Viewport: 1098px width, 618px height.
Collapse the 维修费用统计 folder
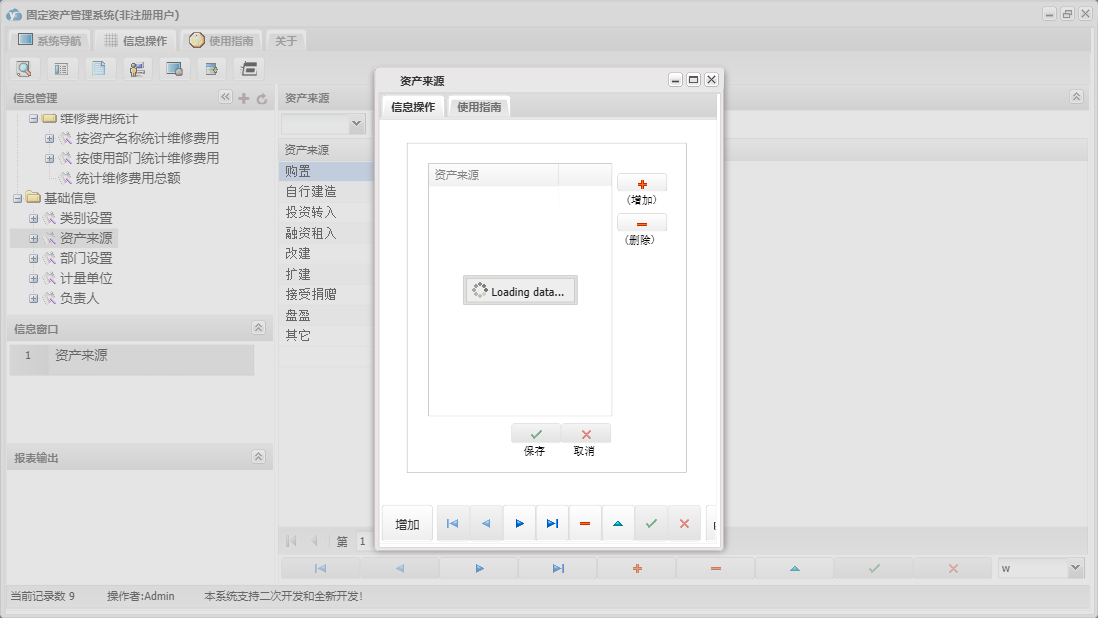(34, 118)
